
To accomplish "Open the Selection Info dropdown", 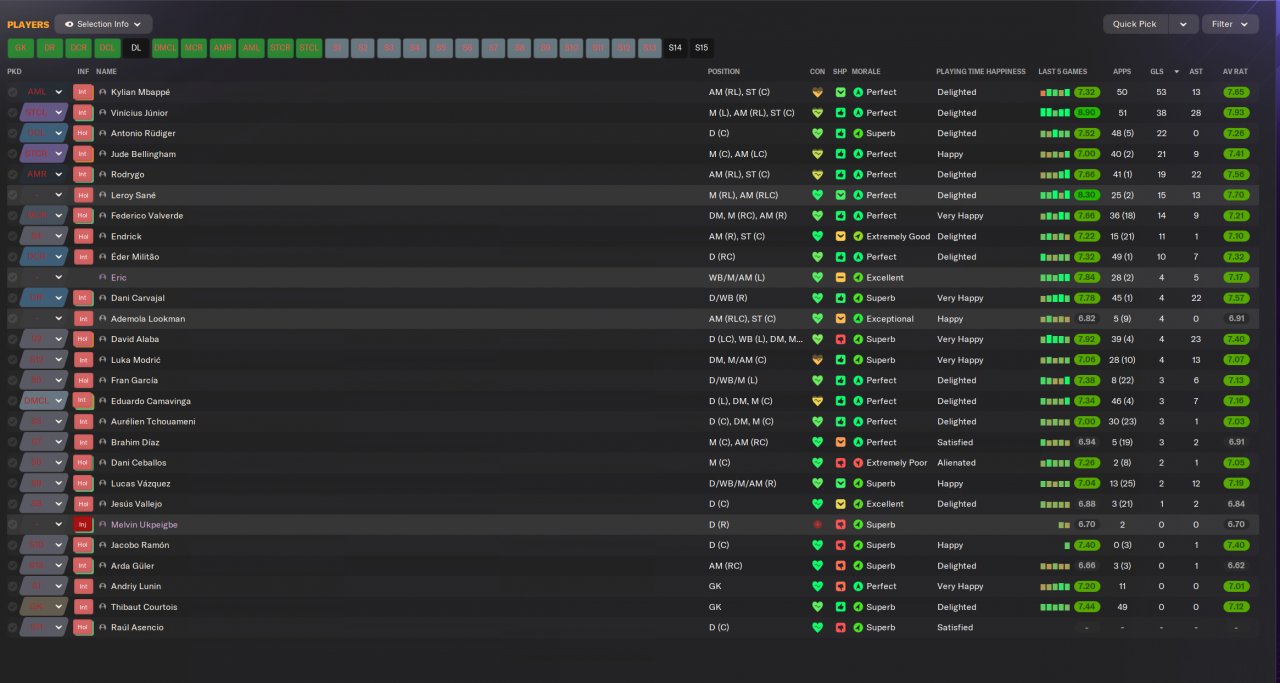I will click(x=103, y=24).
